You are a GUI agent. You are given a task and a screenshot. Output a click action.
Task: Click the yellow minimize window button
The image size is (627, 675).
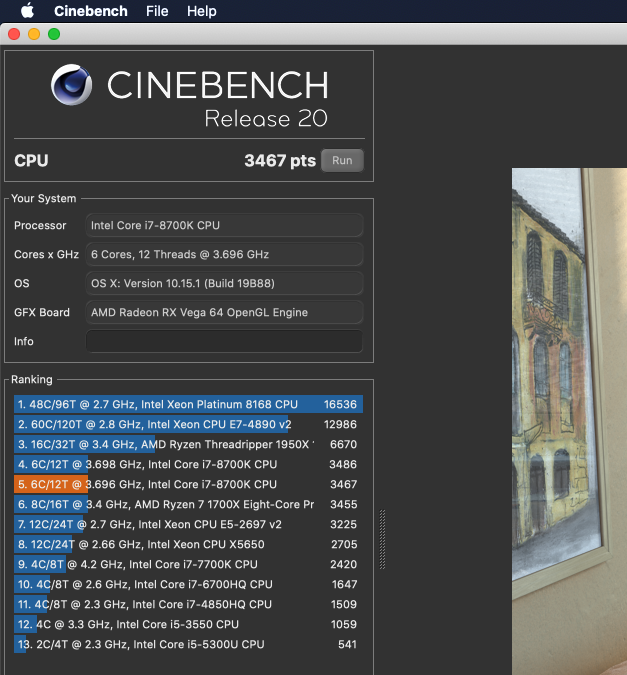coord(34,34)
